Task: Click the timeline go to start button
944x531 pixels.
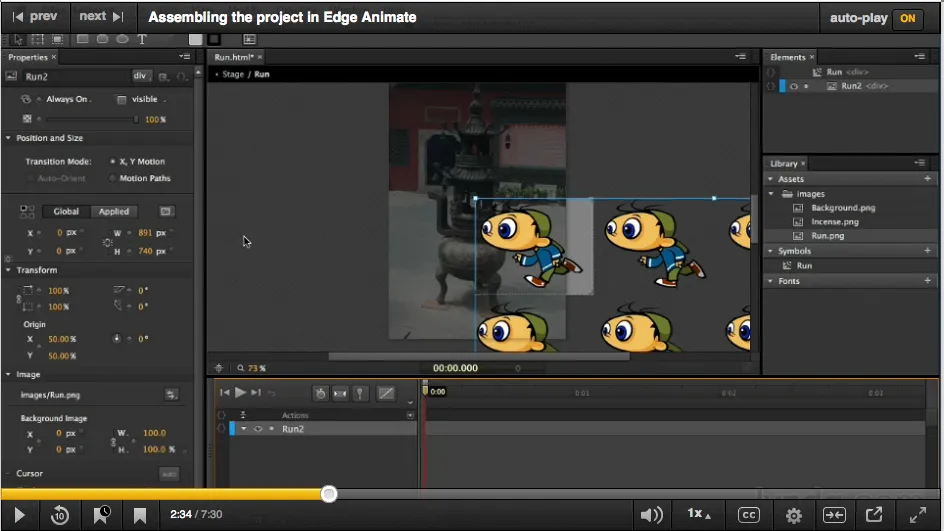Action: [x=225, y=393]
